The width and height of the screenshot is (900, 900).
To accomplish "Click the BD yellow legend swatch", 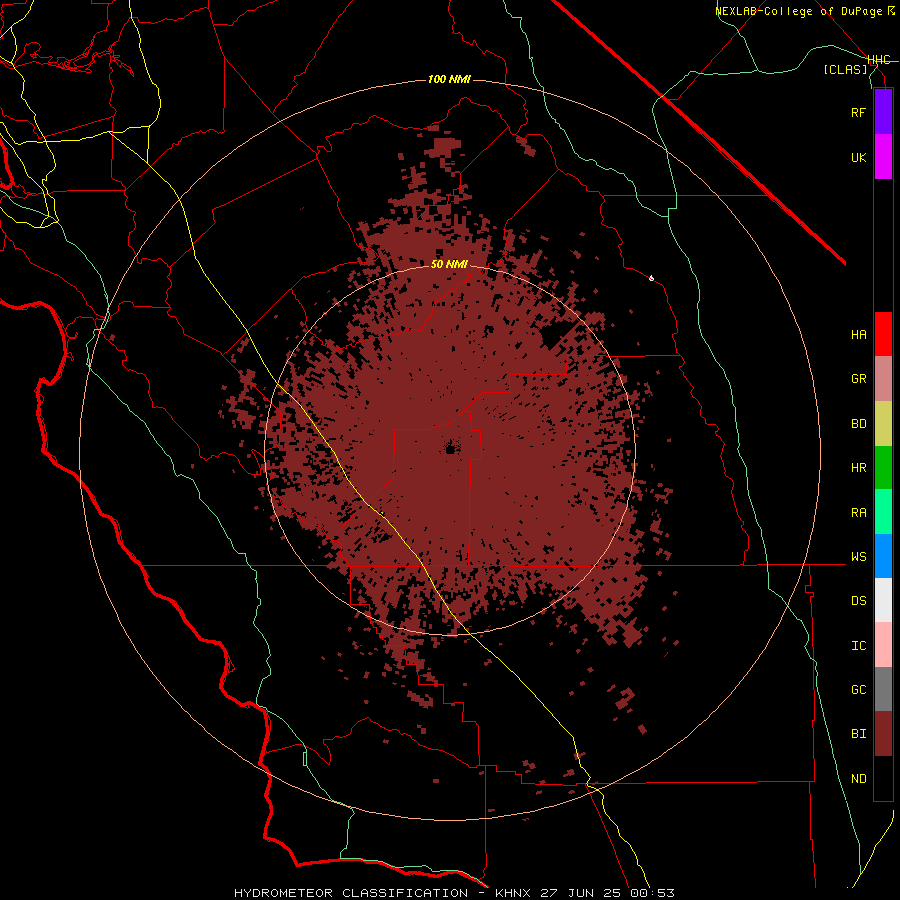I will pyautogui.click(x=883, y=424).
